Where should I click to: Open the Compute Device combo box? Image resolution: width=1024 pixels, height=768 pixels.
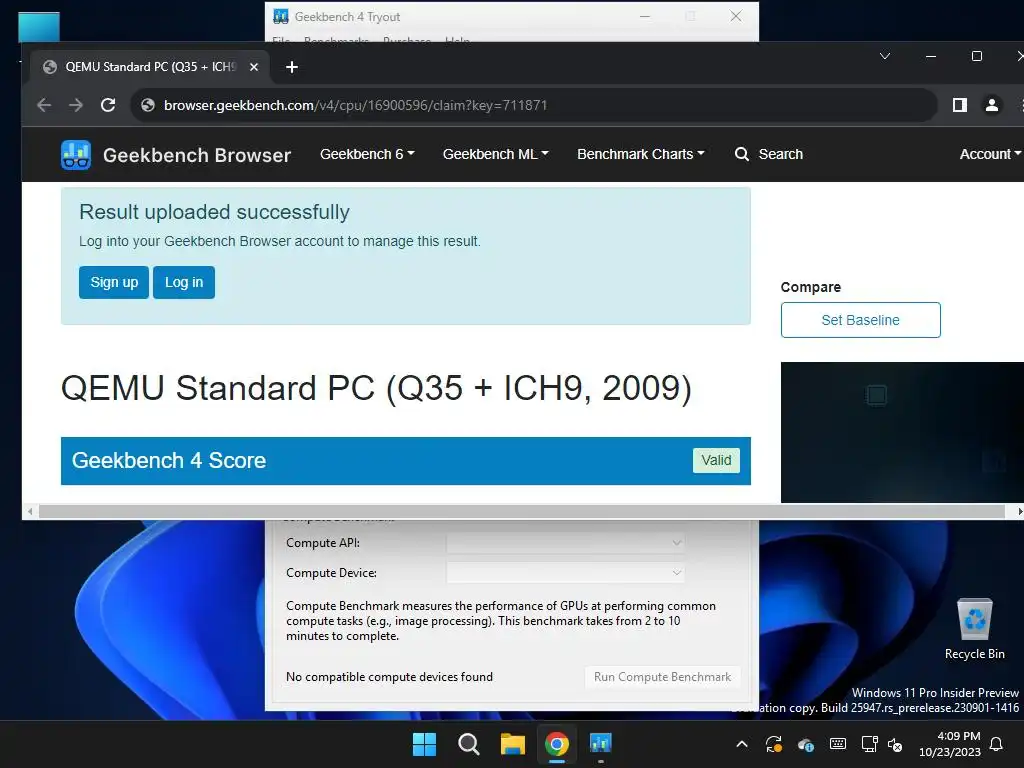(x=566, y=573)
